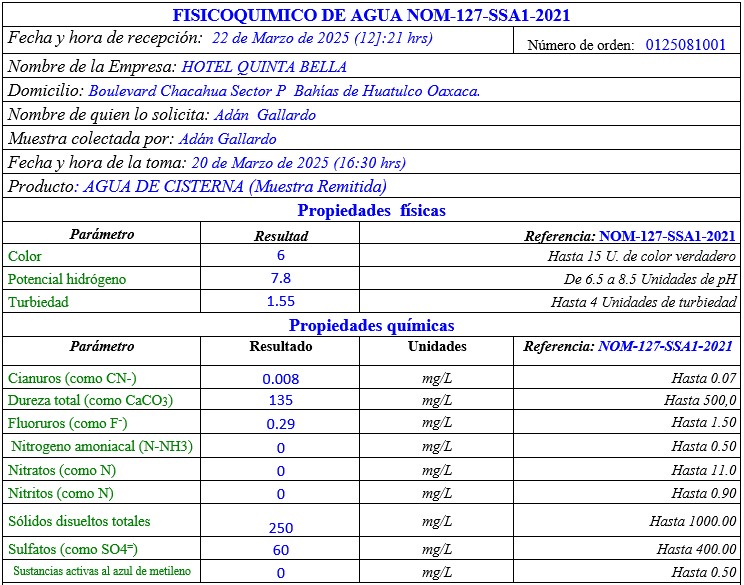The width and height of the screenshot is (744, 585).
Task: Select 'Sólidos disueltos totales' label
Action: point(79,521)
